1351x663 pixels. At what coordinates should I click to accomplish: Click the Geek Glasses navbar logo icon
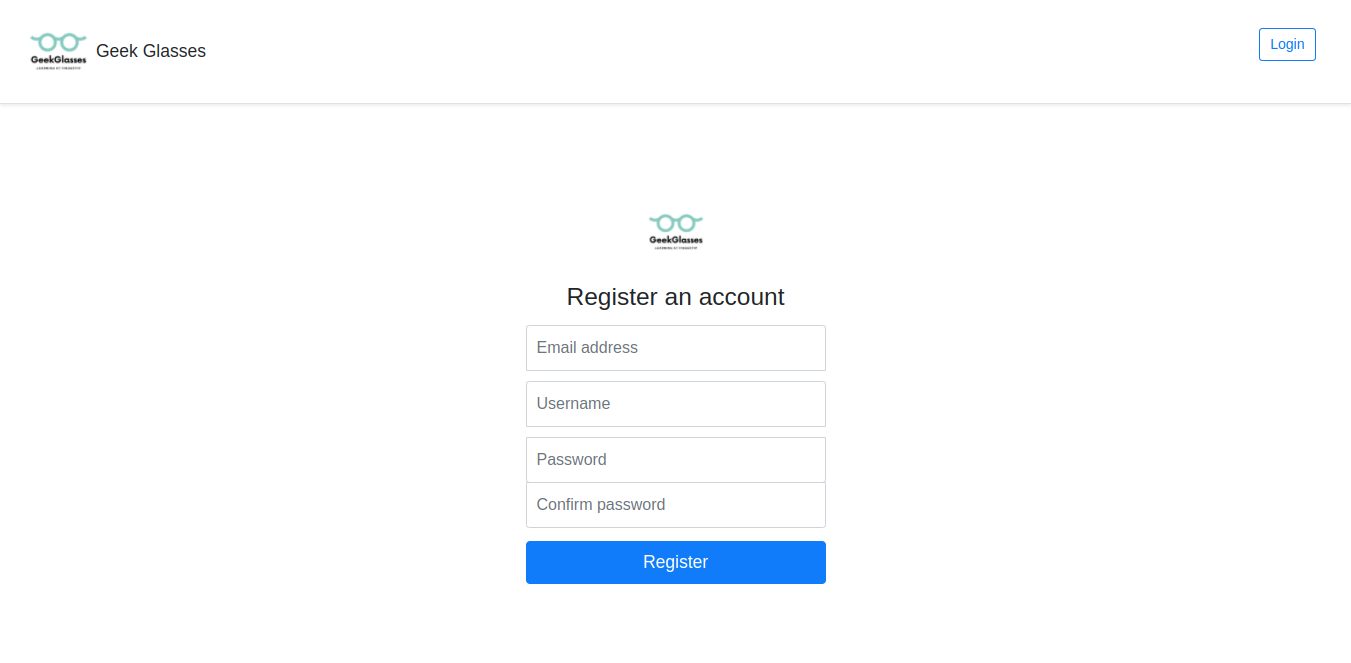coord(58,51)
